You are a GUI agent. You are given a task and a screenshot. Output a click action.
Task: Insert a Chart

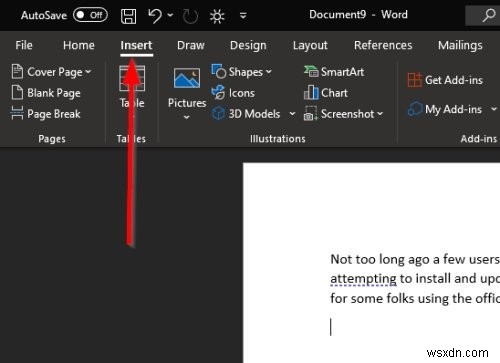pyautogui.click(x=326, y=93)
